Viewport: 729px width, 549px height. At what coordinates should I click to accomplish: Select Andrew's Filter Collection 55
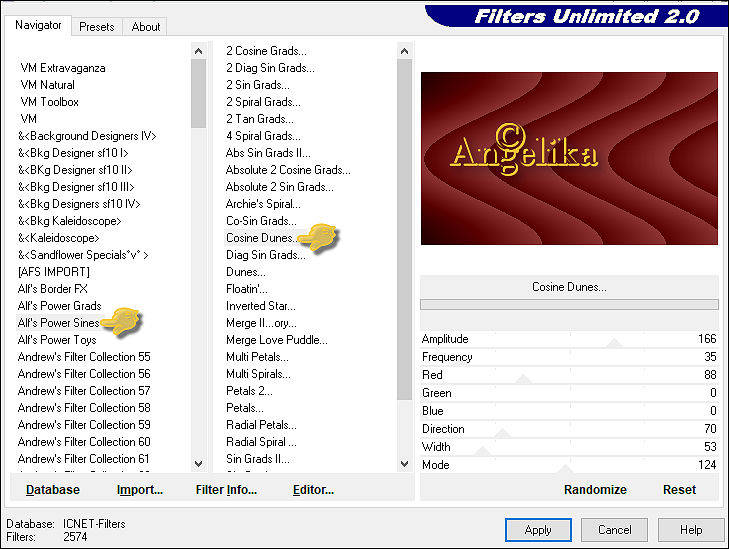pos(84,357)
